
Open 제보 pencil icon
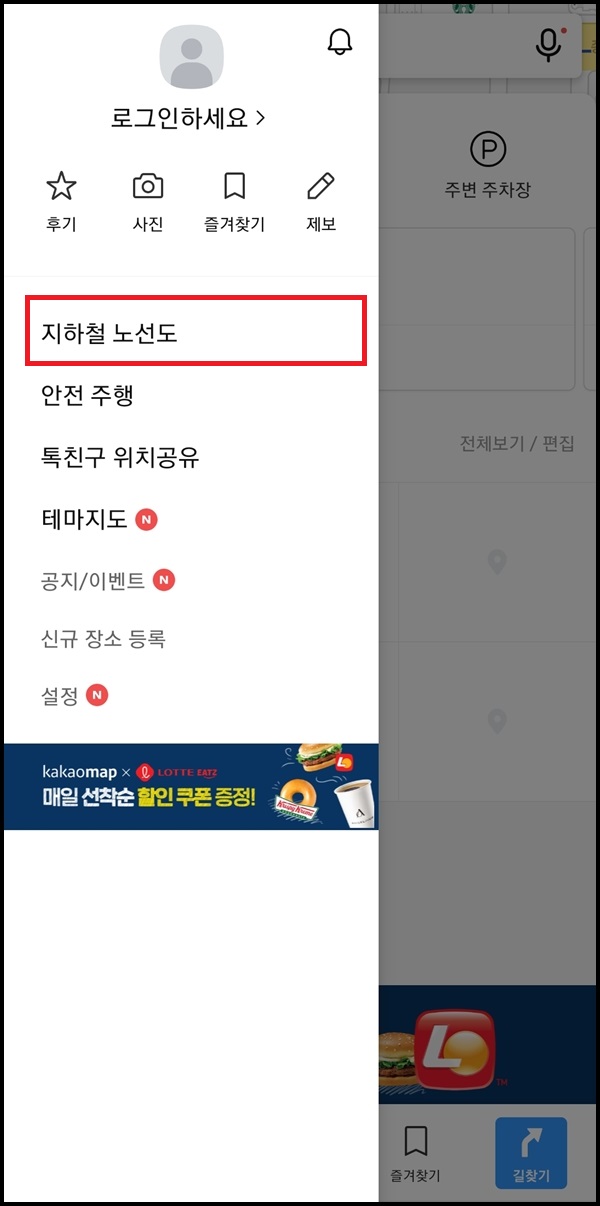coord(321,186)
